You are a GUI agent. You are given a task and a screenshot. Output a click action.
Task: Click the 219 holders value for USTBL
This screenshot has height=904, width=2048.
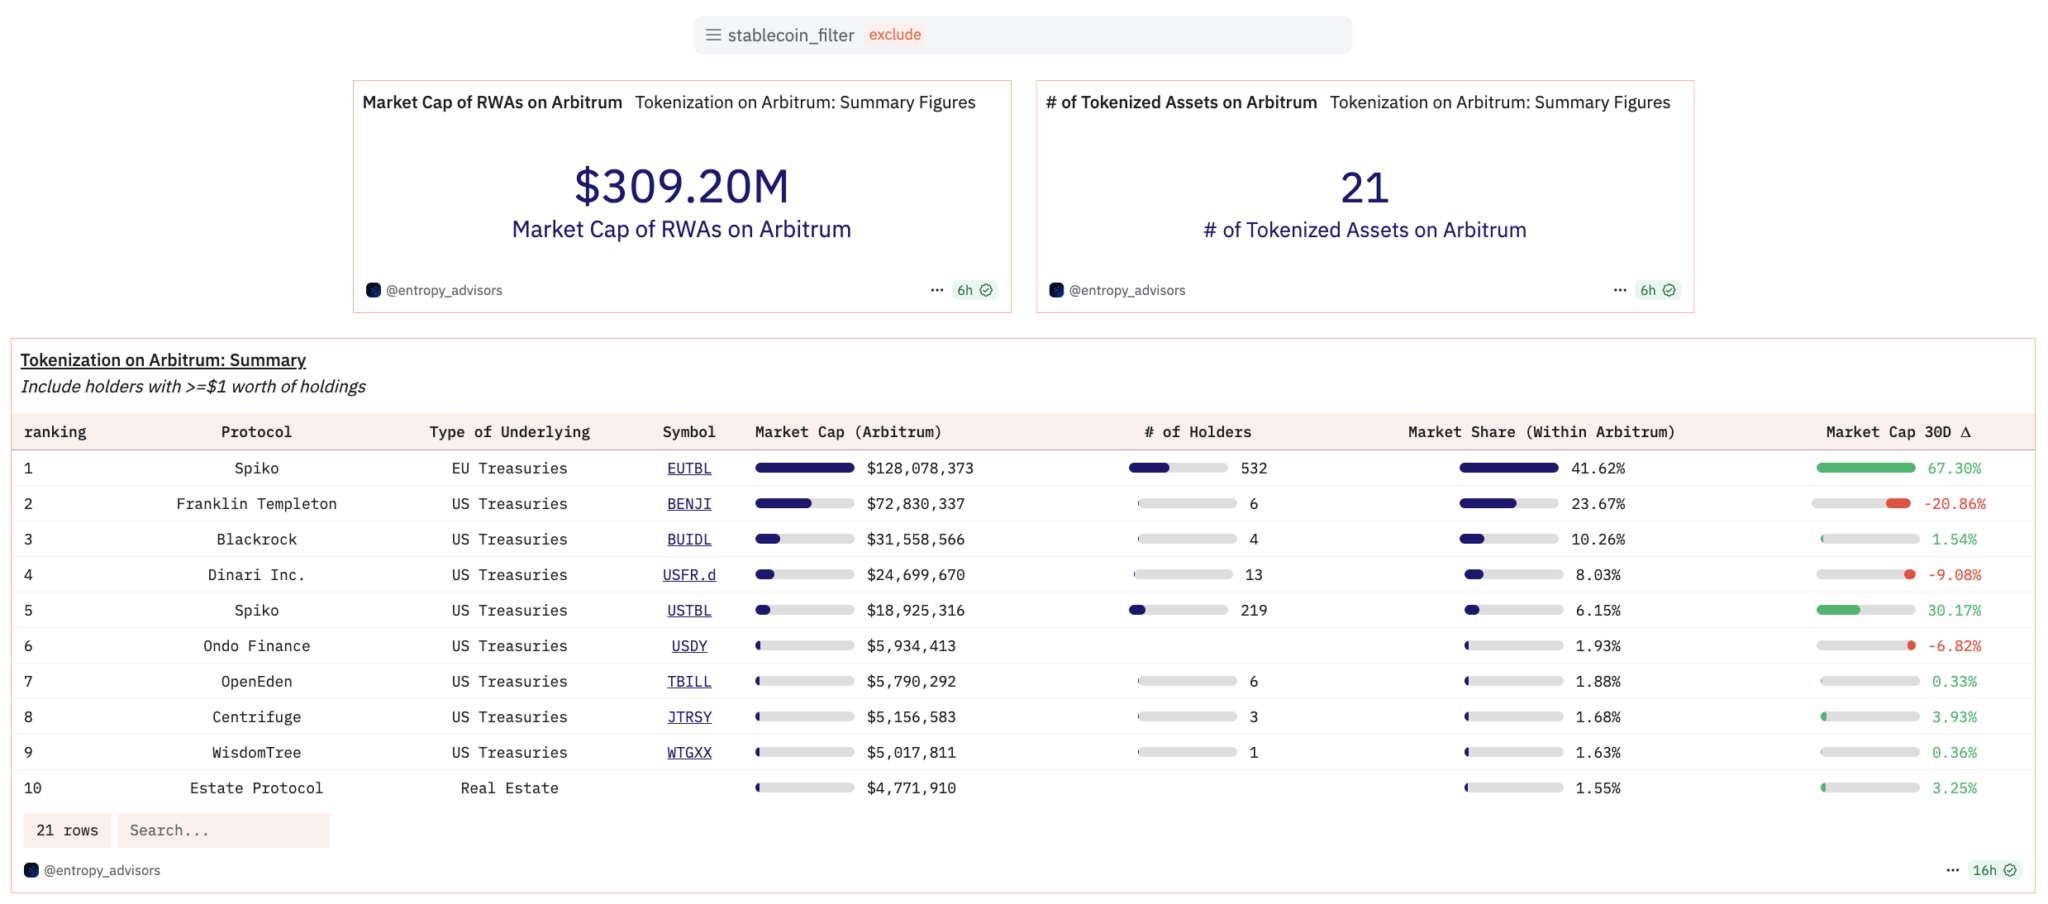coord(1254,610)
